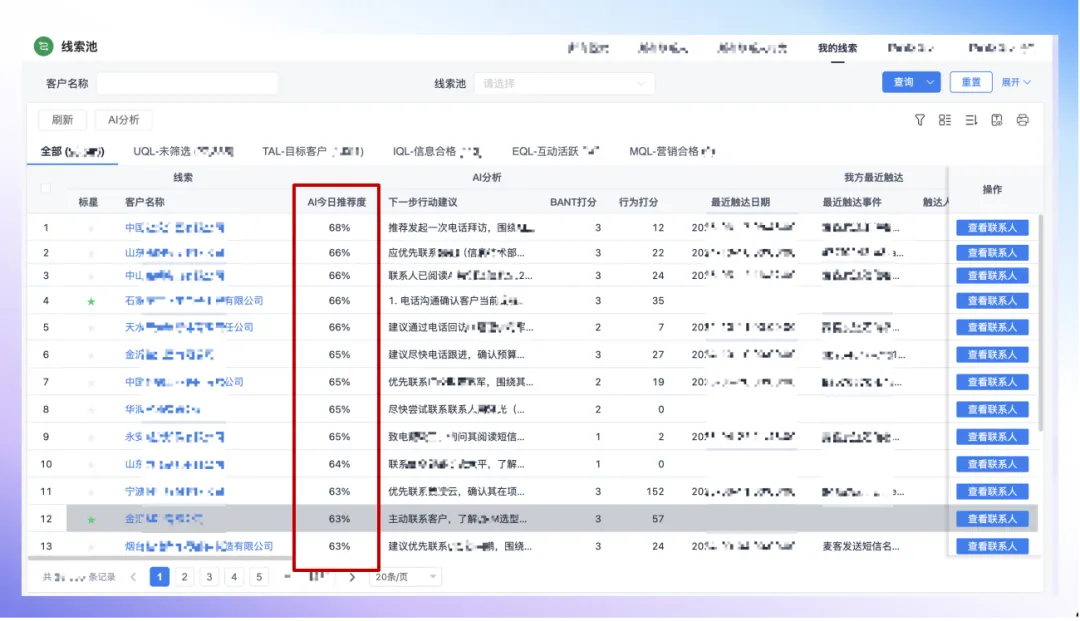Select the IQL-信息合格 tab
Viewport: 1080px width, 621px height.
437,151
